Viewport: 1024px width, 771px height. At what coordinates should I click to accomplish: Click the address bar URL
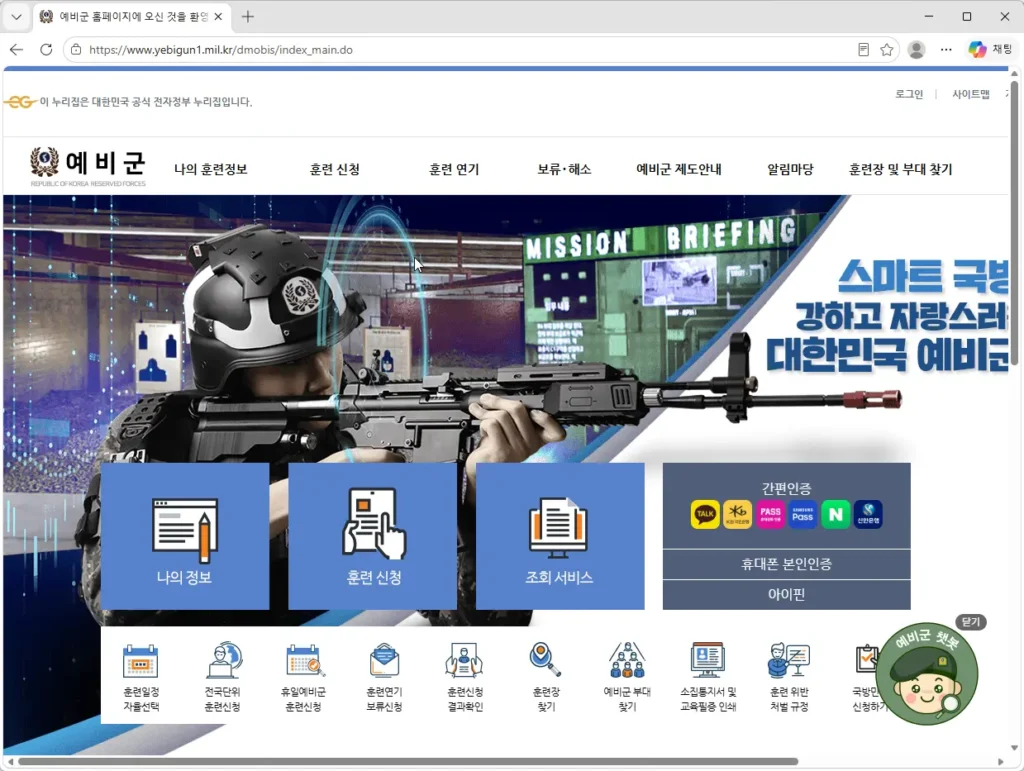[x=221, y=50]
